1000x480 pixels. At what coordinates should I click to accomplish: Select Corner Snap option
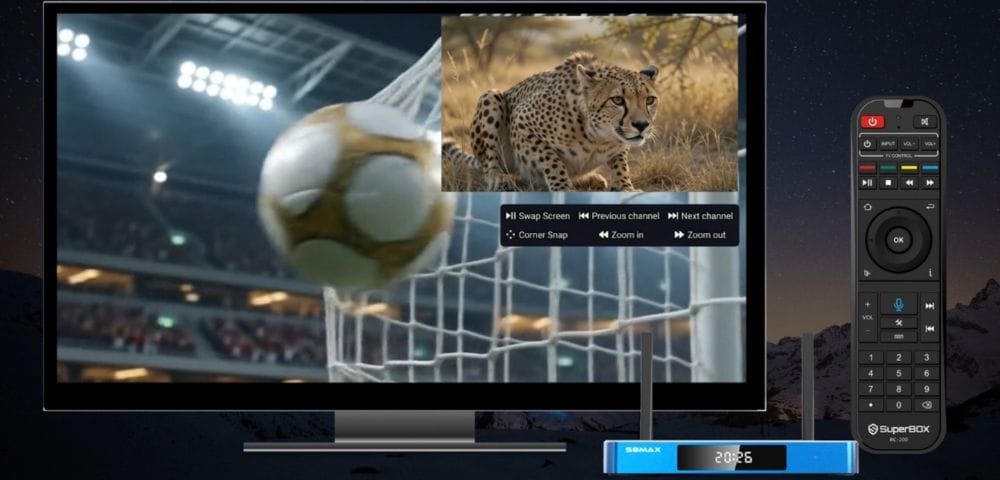(x=536, y=235)
